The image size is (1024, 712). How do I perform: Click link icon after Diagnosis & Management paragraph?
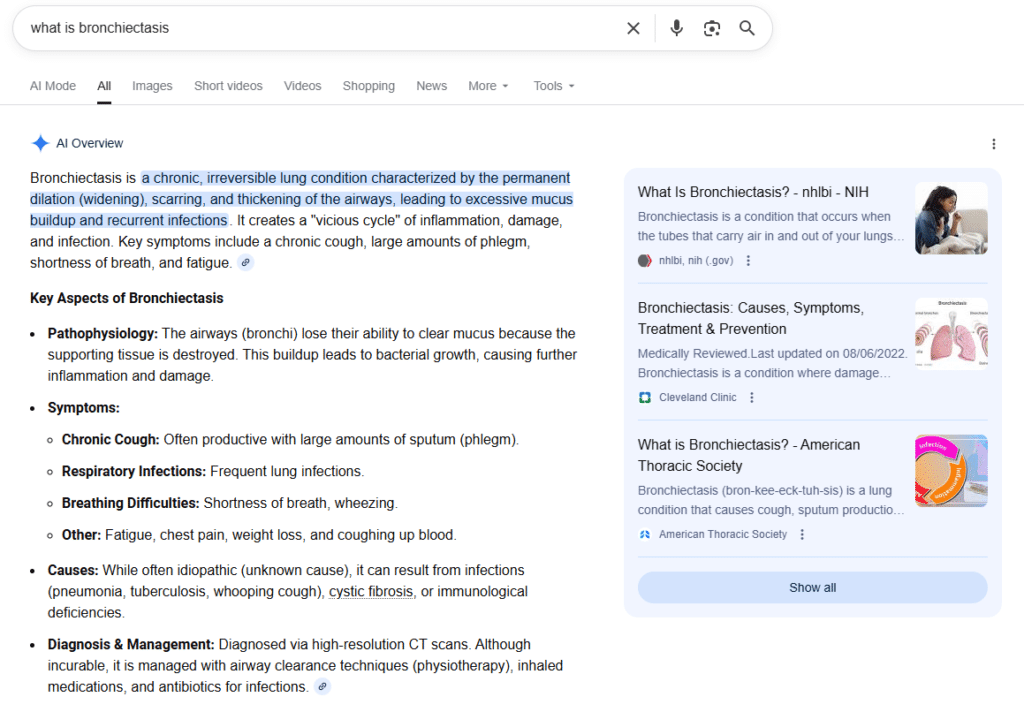(322, 687)
